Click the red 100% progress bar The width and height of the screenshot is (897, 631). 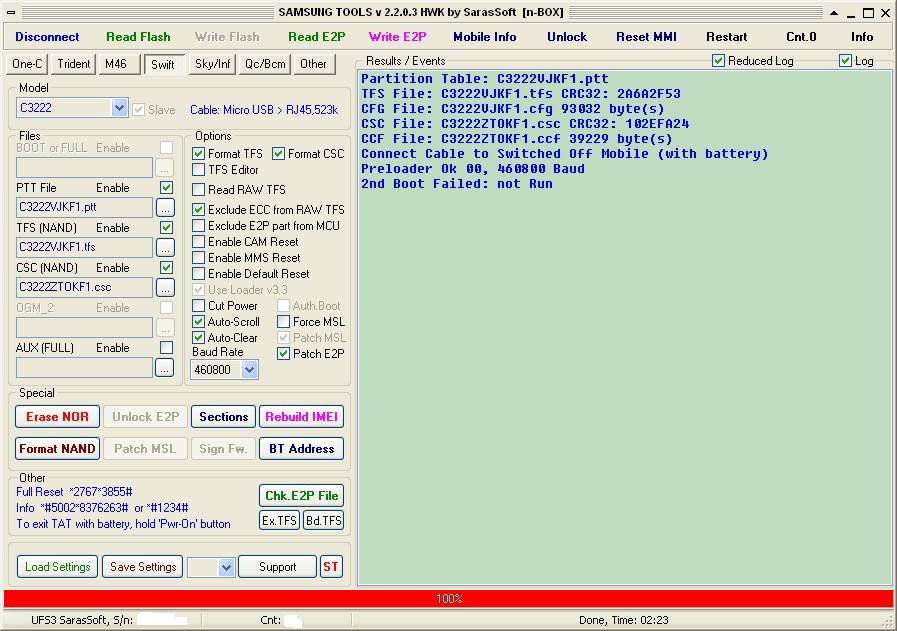pyautogui.click(x=448, y=599)
